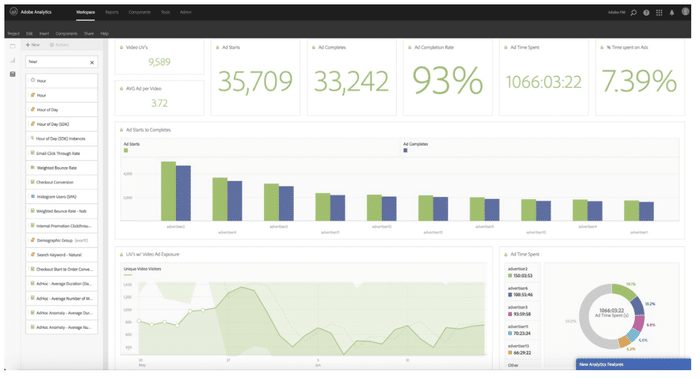Viewport: 700px width, 379px height.
Task: Click the component search input field
Action: point(62,62)
